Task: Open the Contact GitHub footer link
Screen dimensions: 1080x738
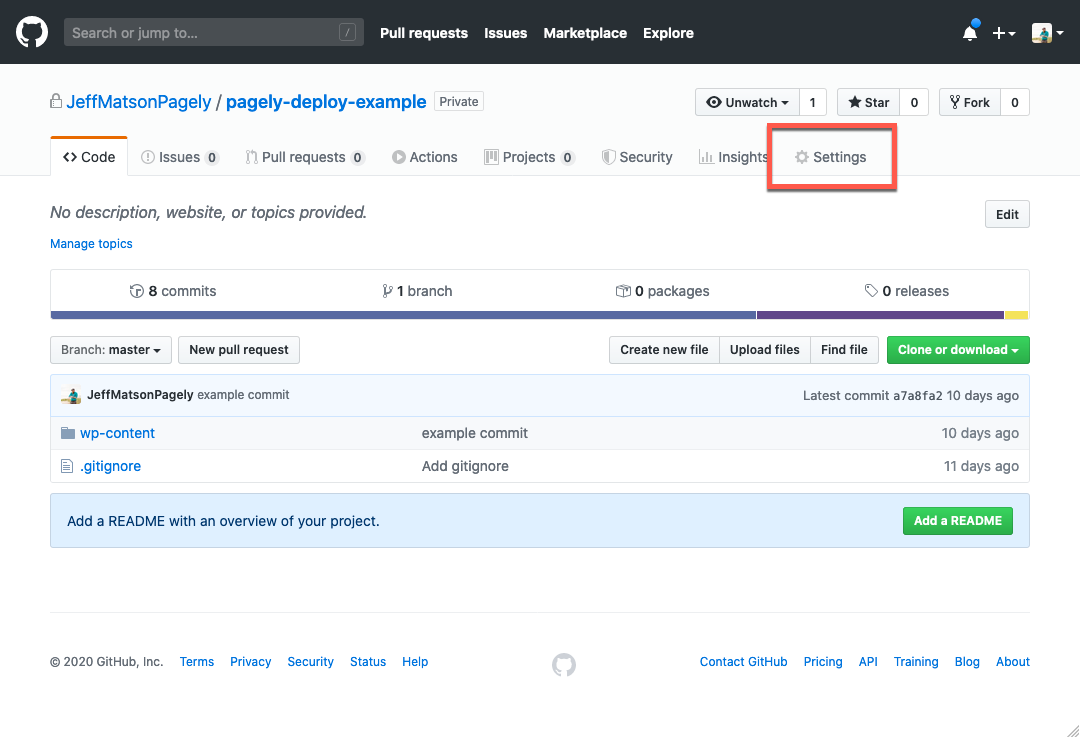Action: 743,662
